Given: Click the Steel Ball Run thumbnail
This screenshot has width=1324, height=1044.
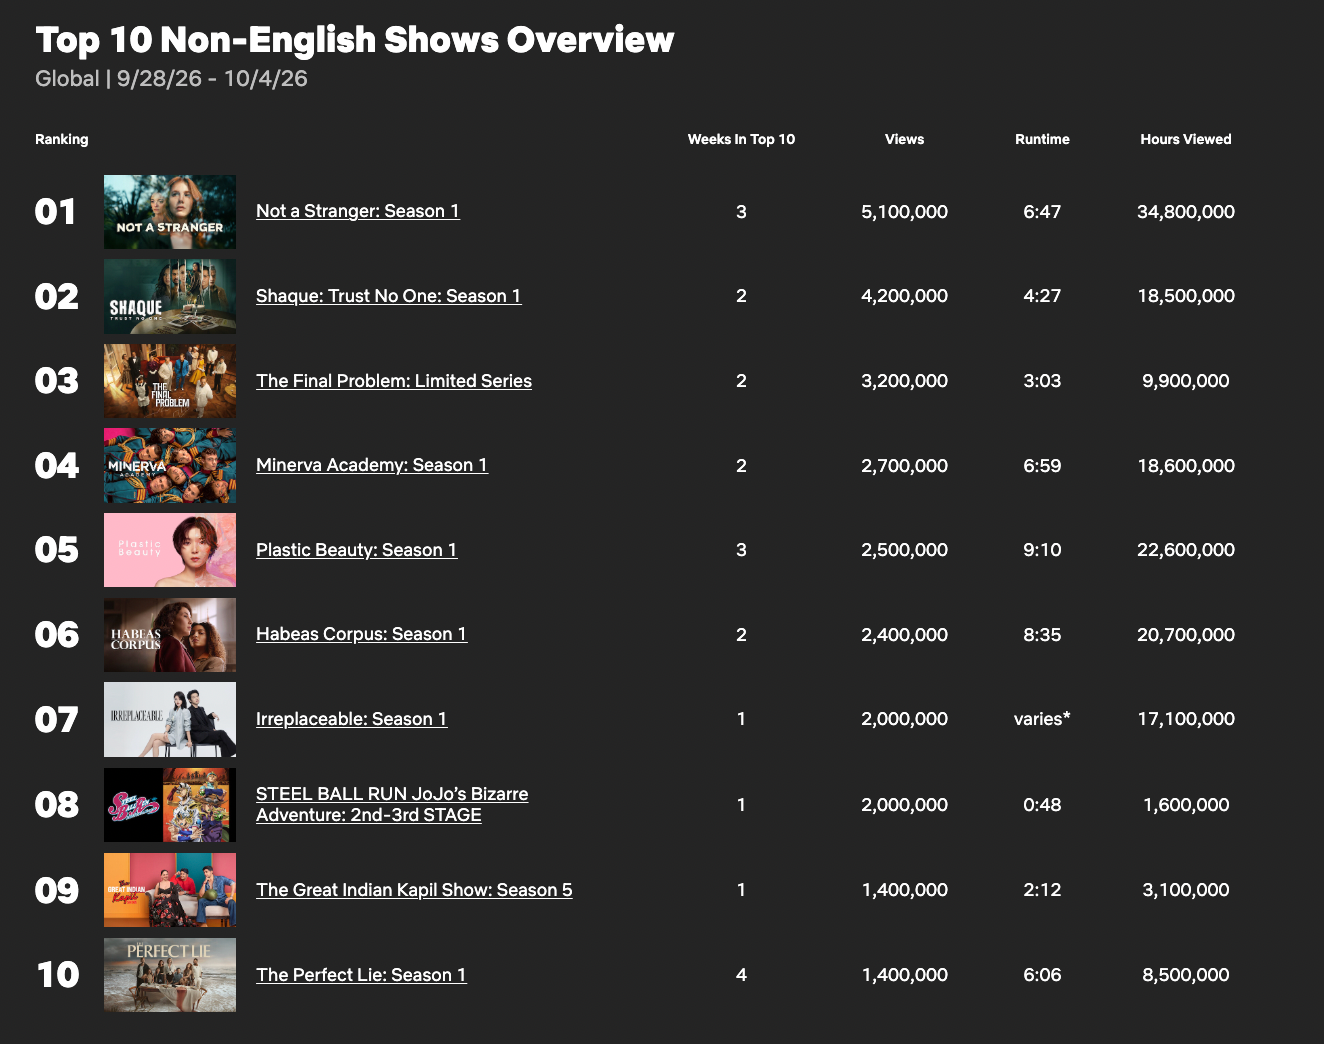Looking at the screenshot, I should pos(170,805).
